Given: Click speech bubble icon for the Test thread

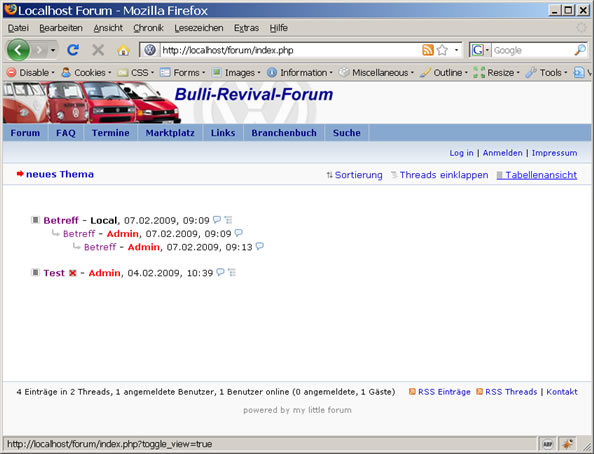Looking at the screenshot, I should click(220, 272).
